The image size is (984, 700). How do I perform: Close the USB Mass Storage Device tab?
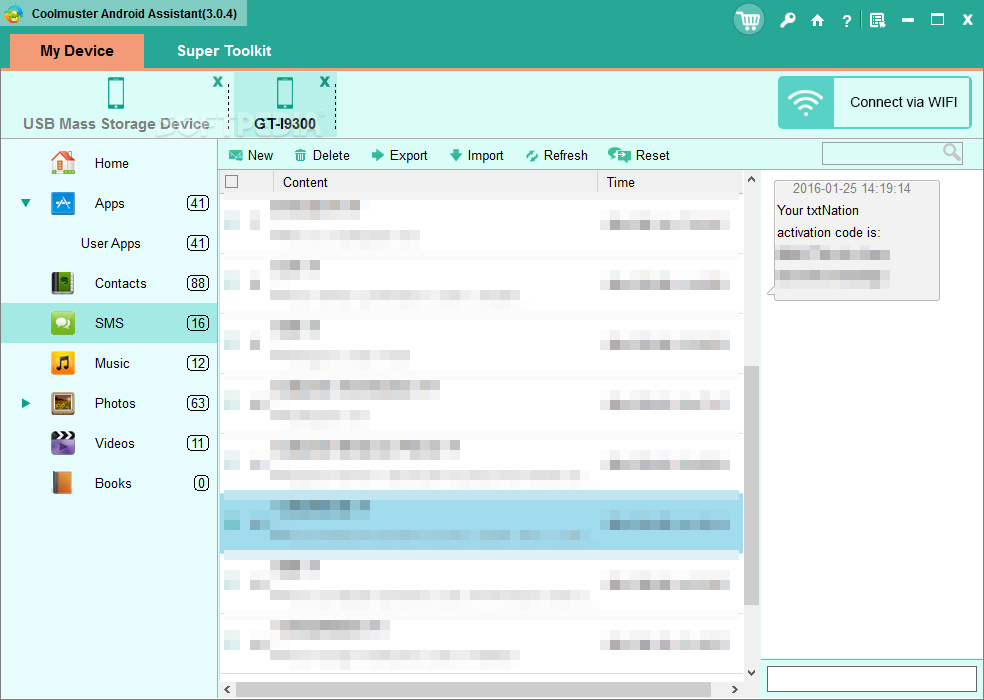[x=218, y=82]
